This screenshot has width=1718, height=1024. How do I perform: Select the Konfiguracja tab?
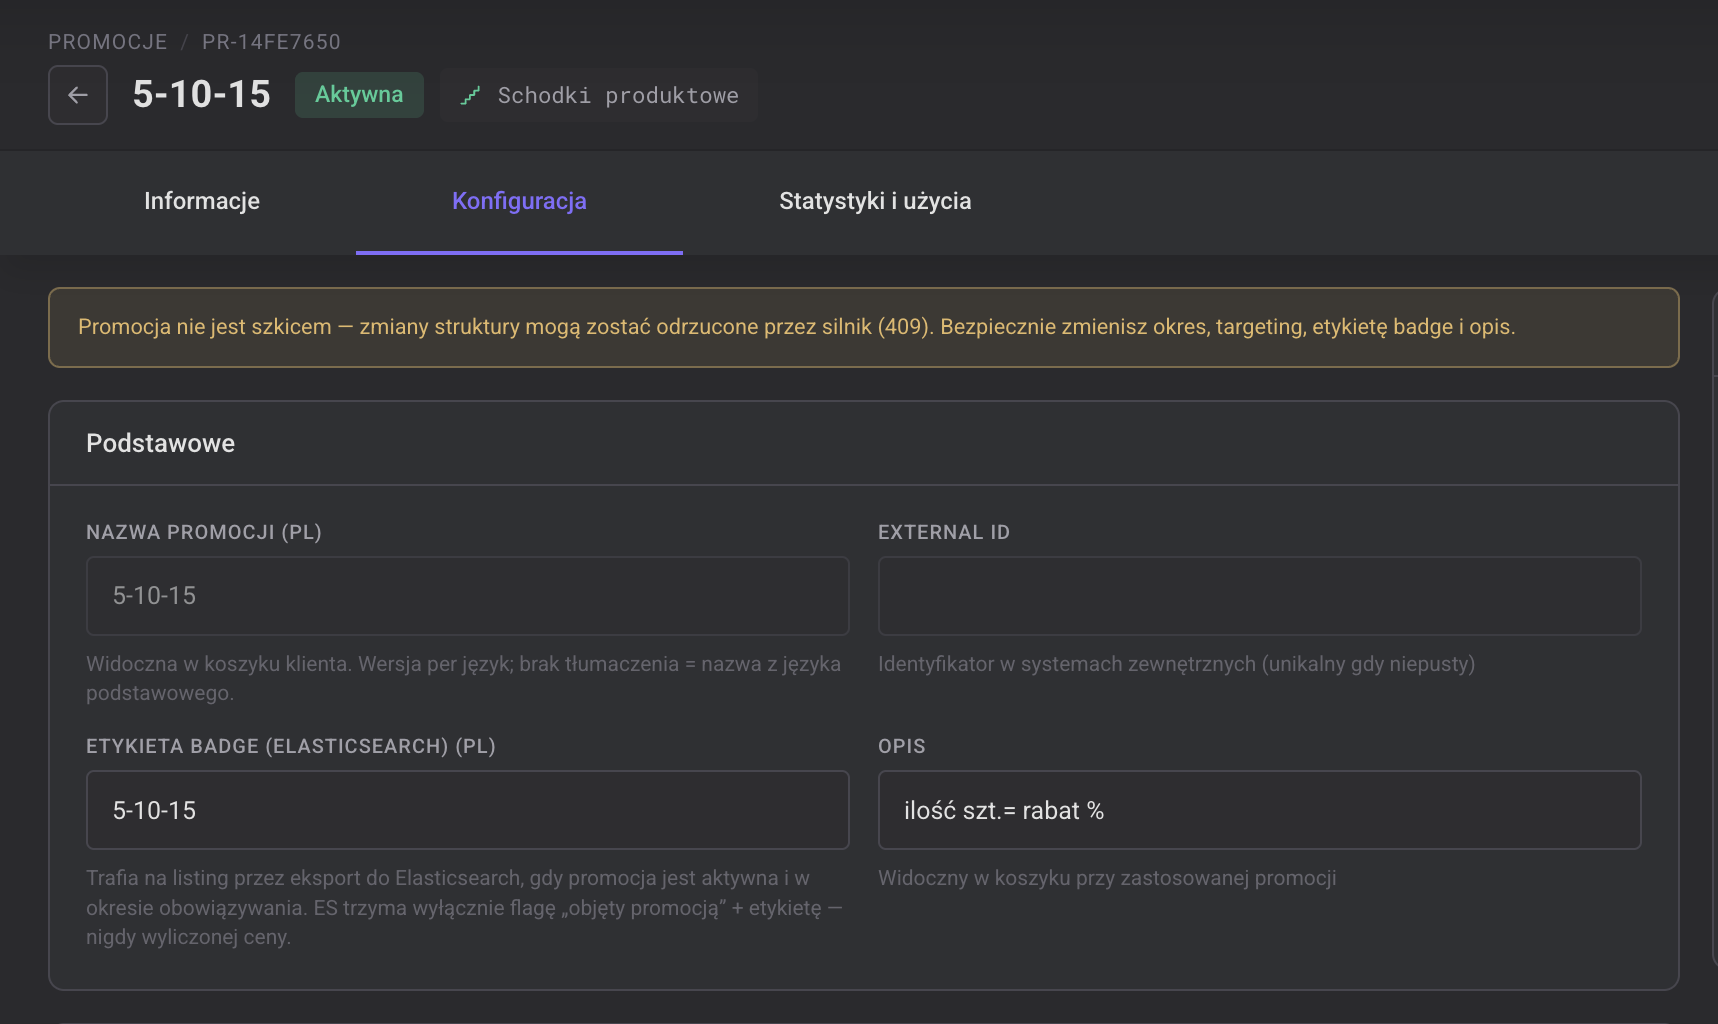519,201
